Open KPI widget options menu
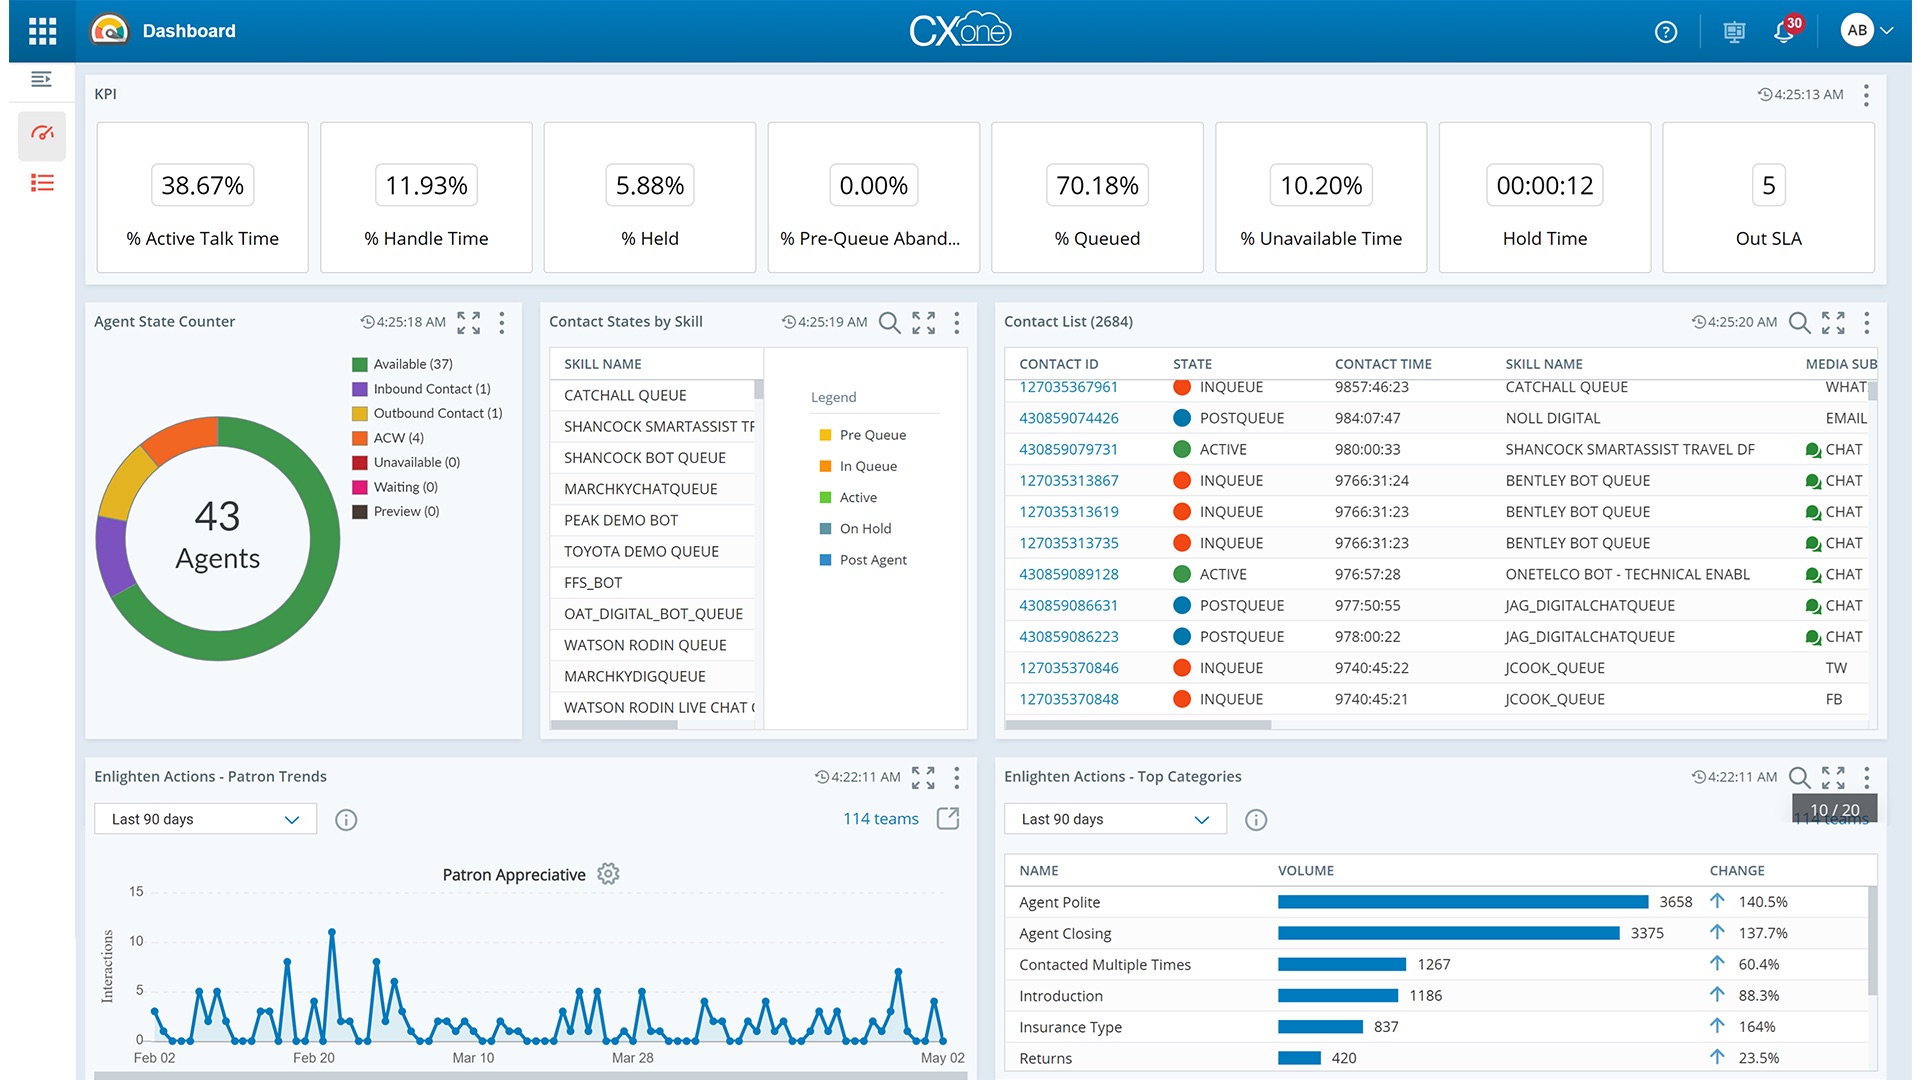The height and width of the screenshot is (1080, 1920). pyautogui.click(x=1867, y=95)
